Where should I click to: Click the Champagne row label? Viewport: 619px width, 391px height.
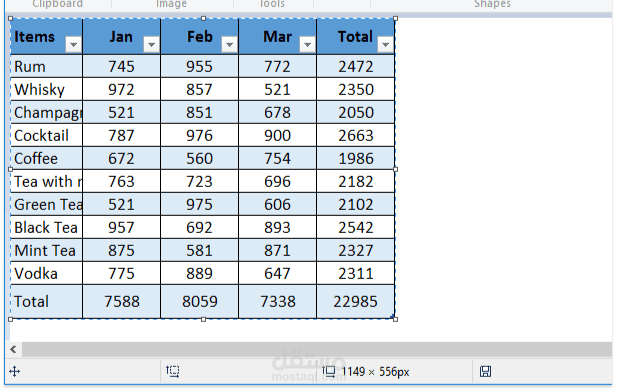(x=47, y=113)
